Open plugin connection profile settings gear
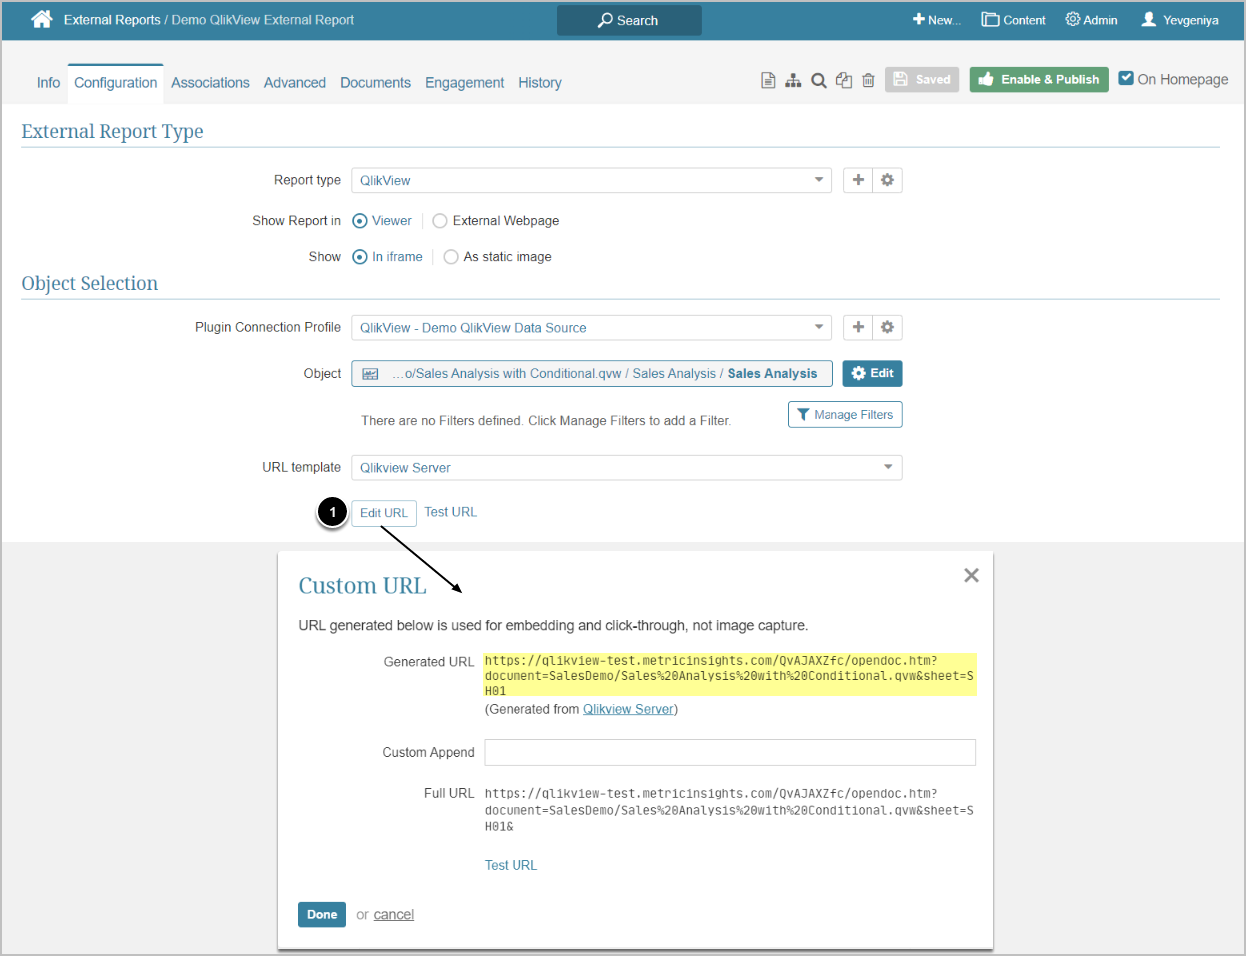The image size is (1246, 956). click(887, 327)
